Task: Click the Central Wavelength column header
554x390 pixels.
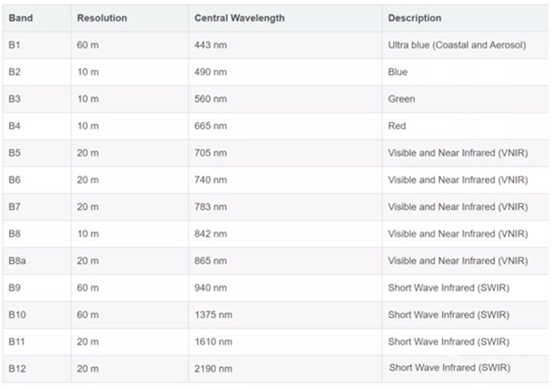Action: [x=239, y=18]
